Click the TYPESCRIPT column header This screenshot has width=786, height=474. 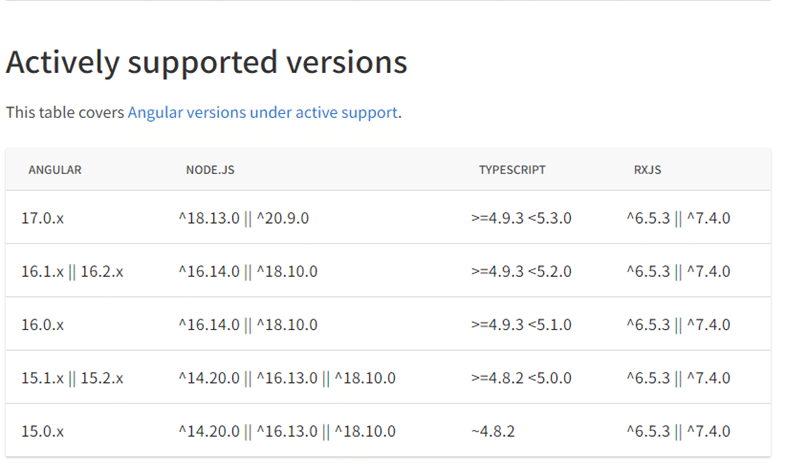tap(512, 170)
